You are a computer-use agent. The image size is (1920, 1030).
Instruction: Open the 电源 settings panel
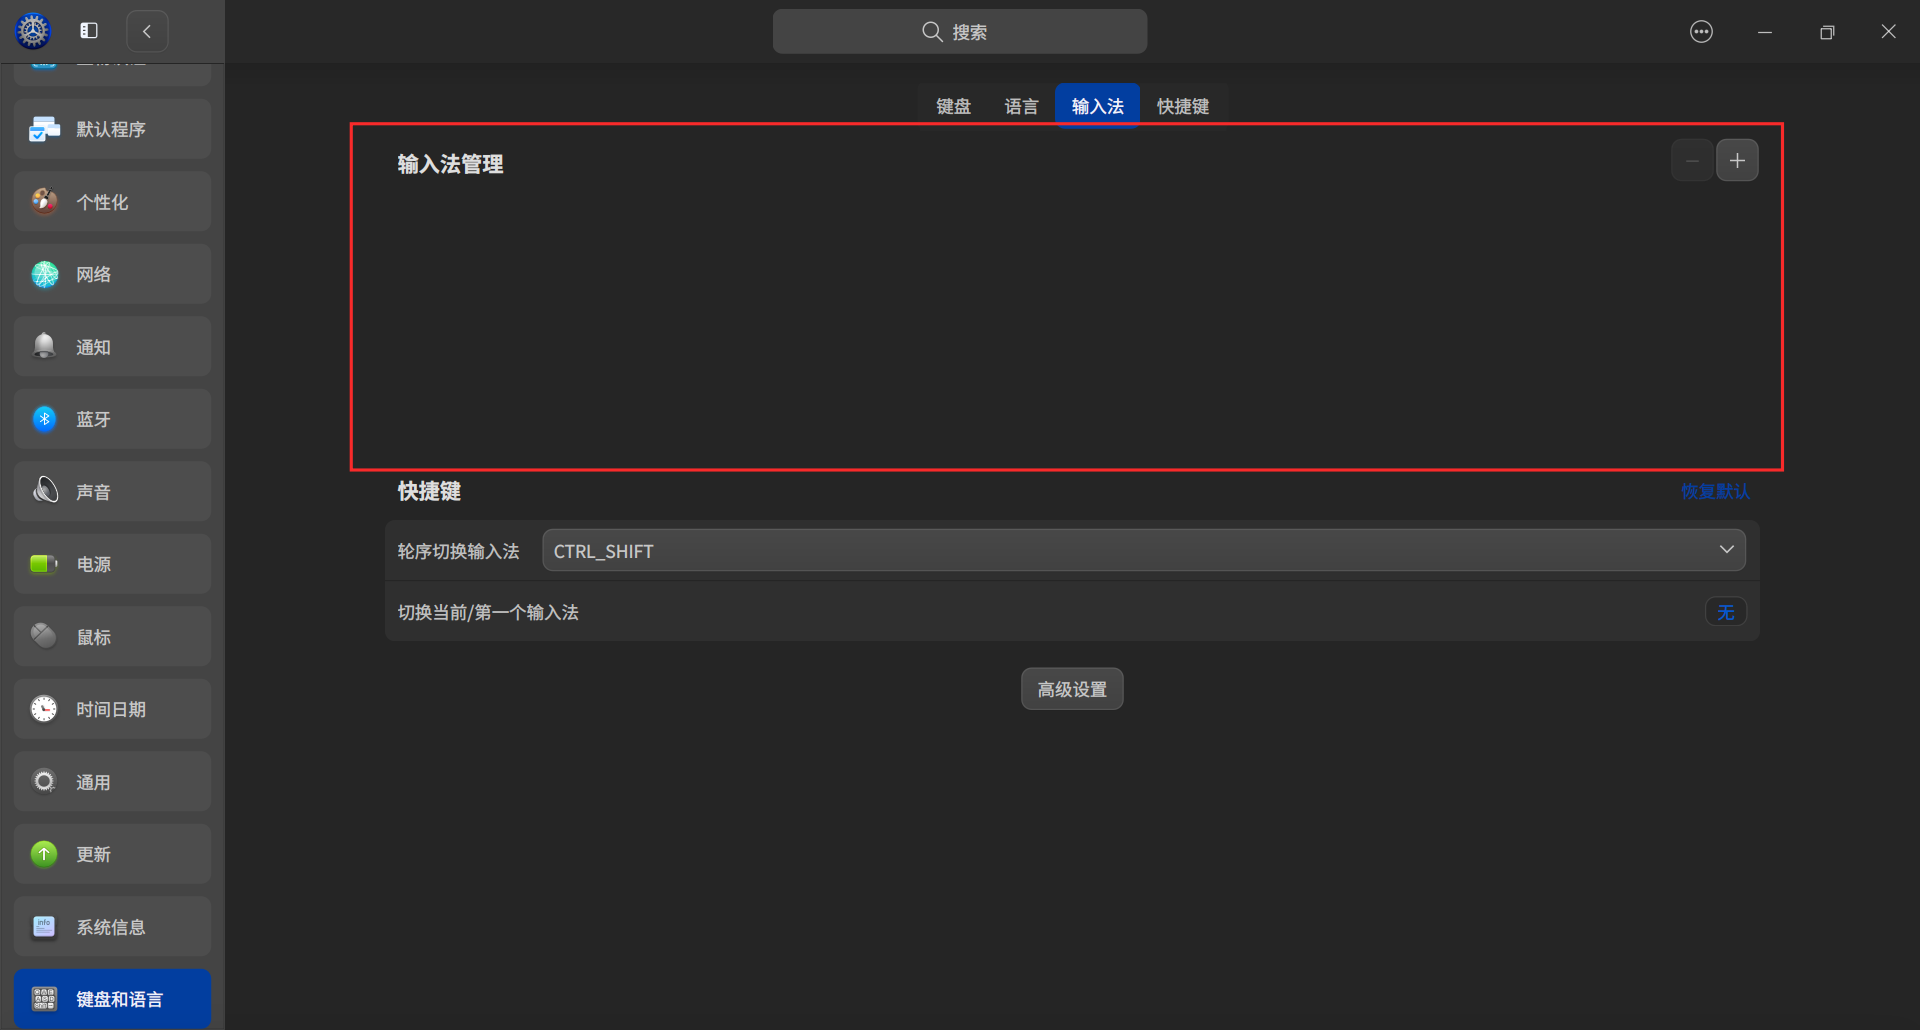(x=111, y=563)
